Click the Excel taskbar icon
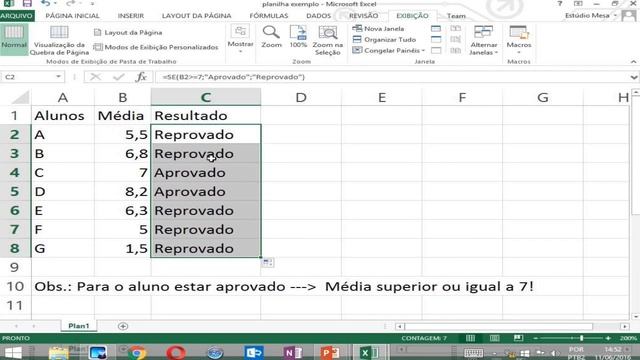The width and height of the screenshot is (640, 360). (369, 353)
